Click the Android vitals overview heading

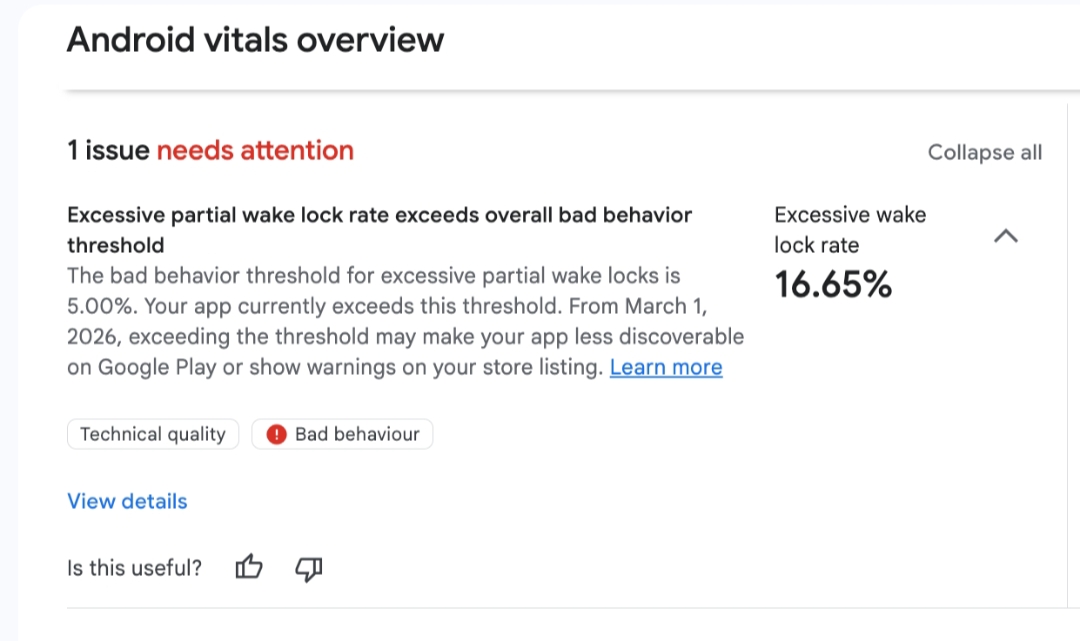pyautogui.click(x=255, y=40)
